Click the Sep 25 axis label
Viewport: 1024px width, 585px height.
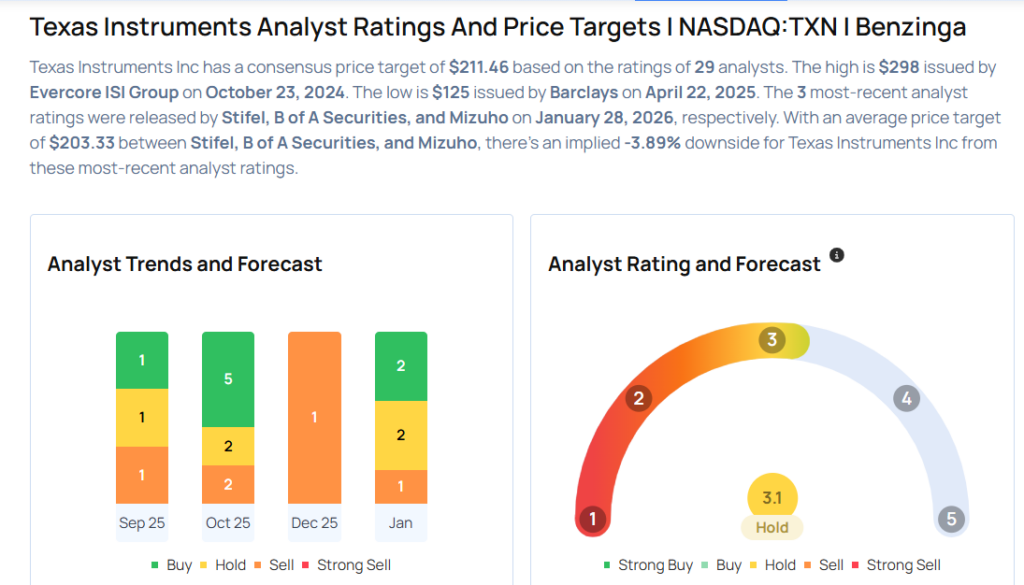pos(142,523)
